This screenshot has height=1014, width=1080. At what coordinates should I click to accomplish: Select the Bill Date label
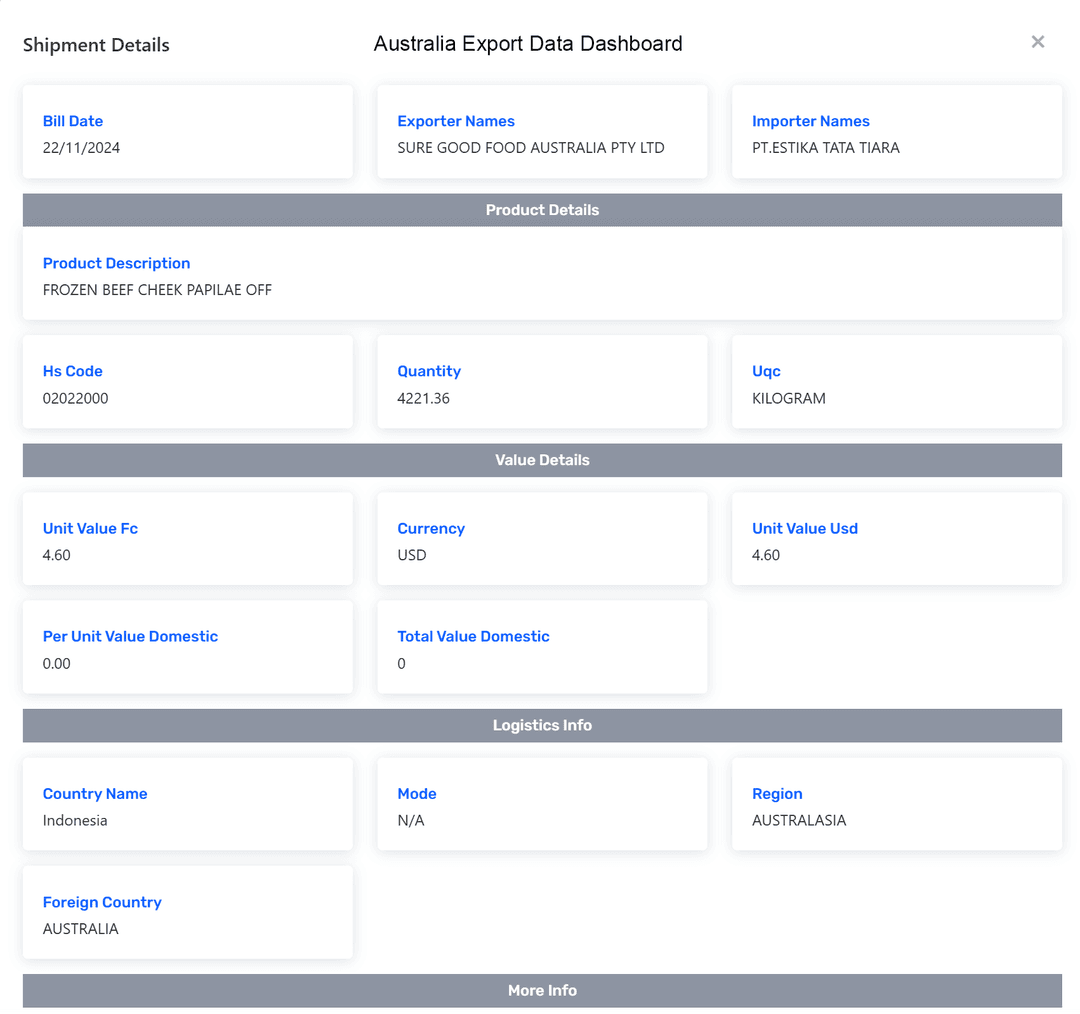pos(72,121)
